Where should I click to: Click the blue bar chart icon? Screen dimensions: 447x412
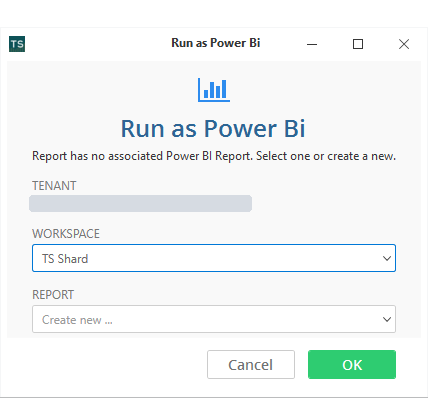[214, 90]
